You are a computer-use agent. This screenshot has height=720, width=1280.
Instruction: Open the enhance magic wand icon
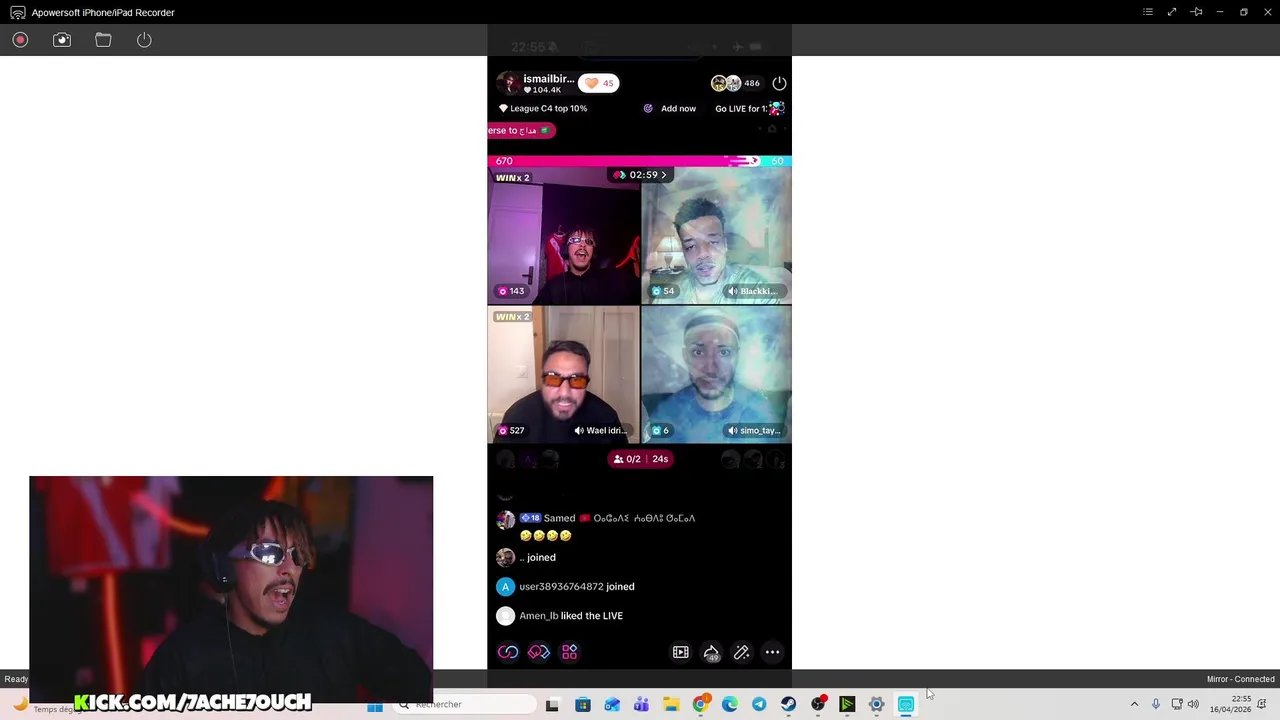[x=742, y=652]
